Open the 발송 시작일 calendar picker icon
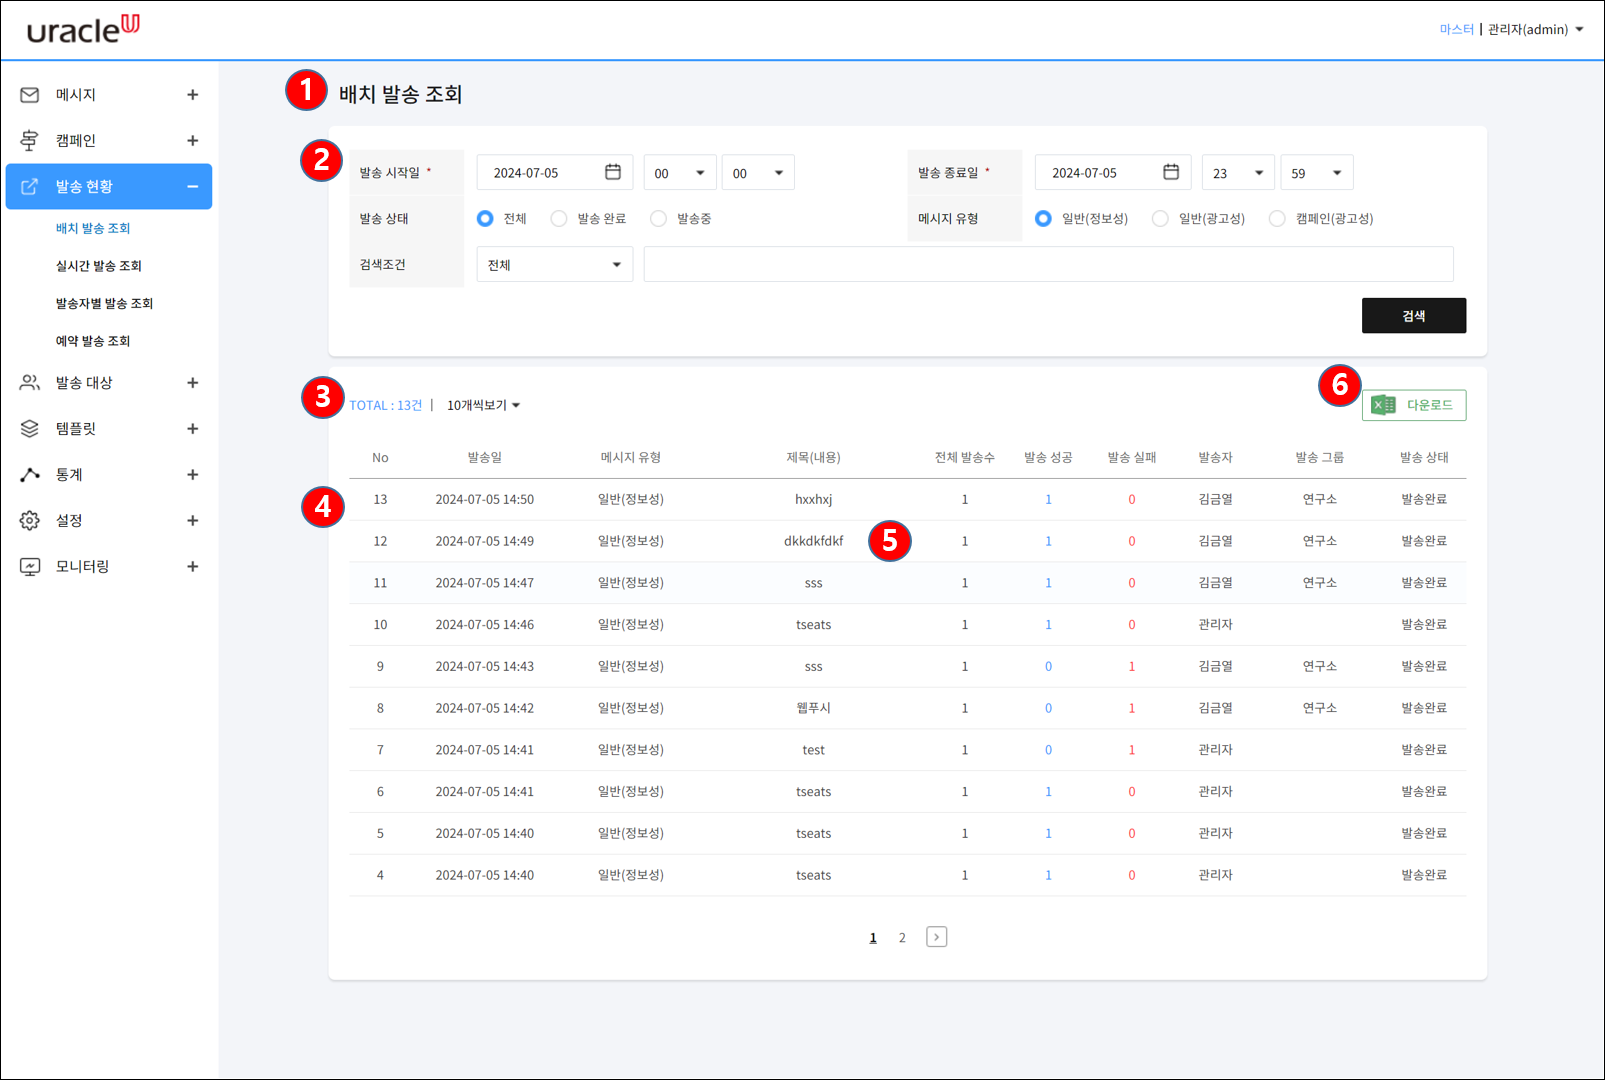 click(613, 172)
